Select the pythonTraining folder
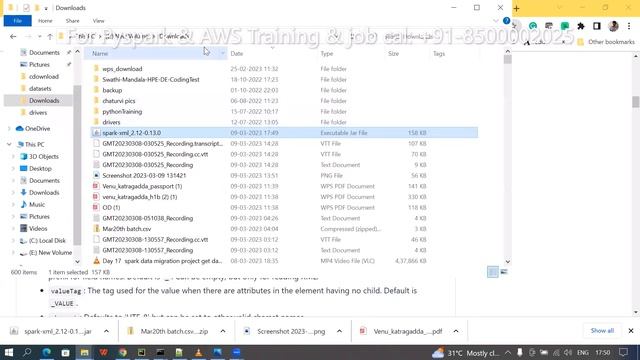Viewport: 640px width, 360px height. 122,111
